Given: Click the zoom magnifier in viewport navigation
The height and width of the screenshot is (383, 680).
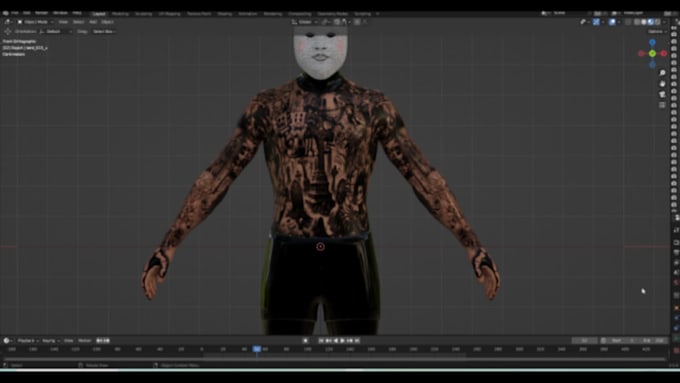Looking at the screenshot, I should [662, 72].
